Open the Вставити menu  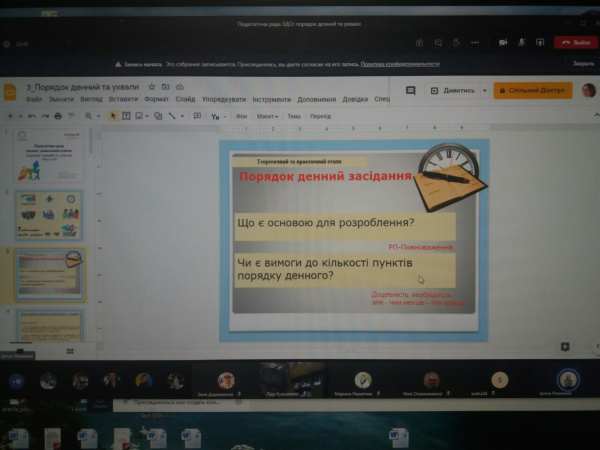tap(123, 99)
